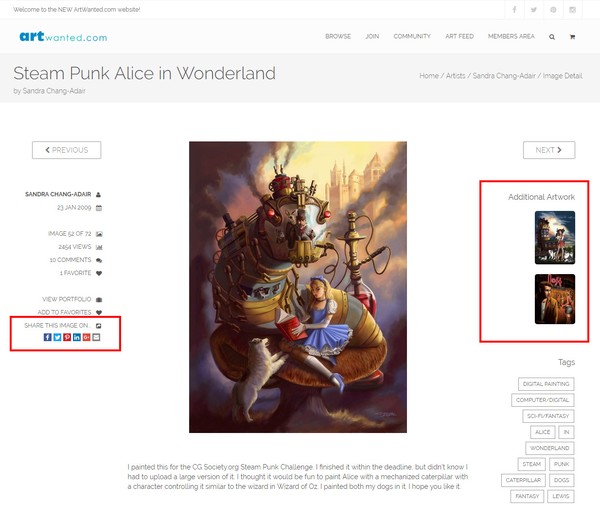Screen dimensions: 600x520
Task: Click the '23 JAN 2009' date text
Action: click(x=74, y=207)
